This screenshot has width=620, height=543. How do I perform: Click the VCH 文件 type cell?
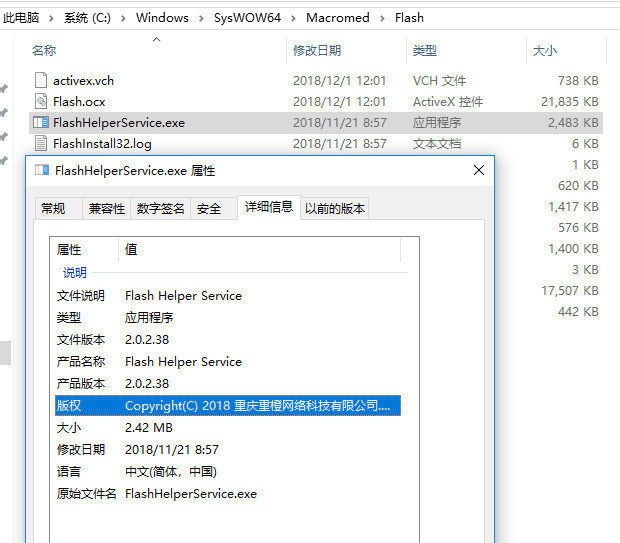(x=439, y=81)
